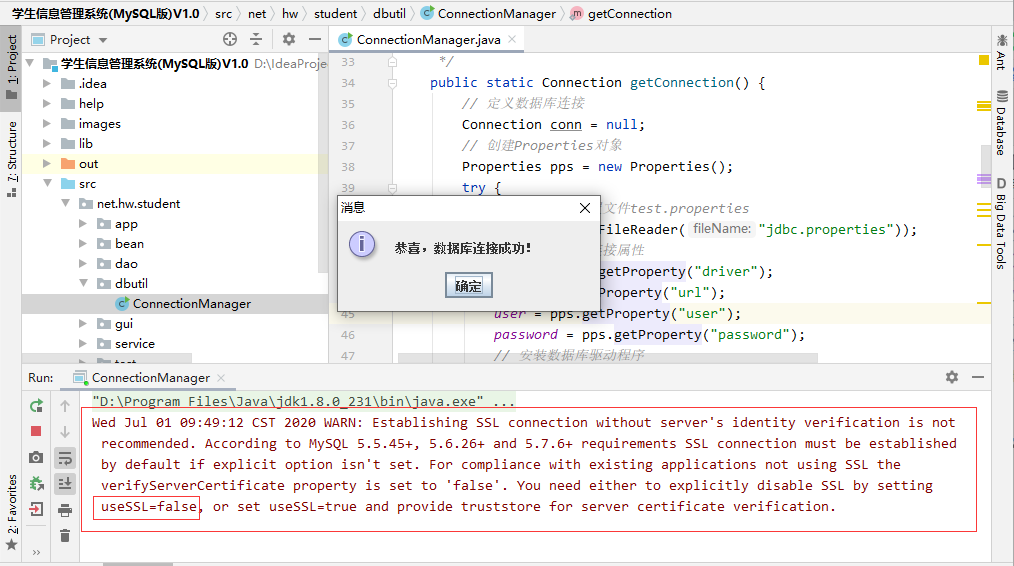Click ConnectionManager in breadcrumb bar
This screenshot has width=1014, height=566.
(489, 14)
